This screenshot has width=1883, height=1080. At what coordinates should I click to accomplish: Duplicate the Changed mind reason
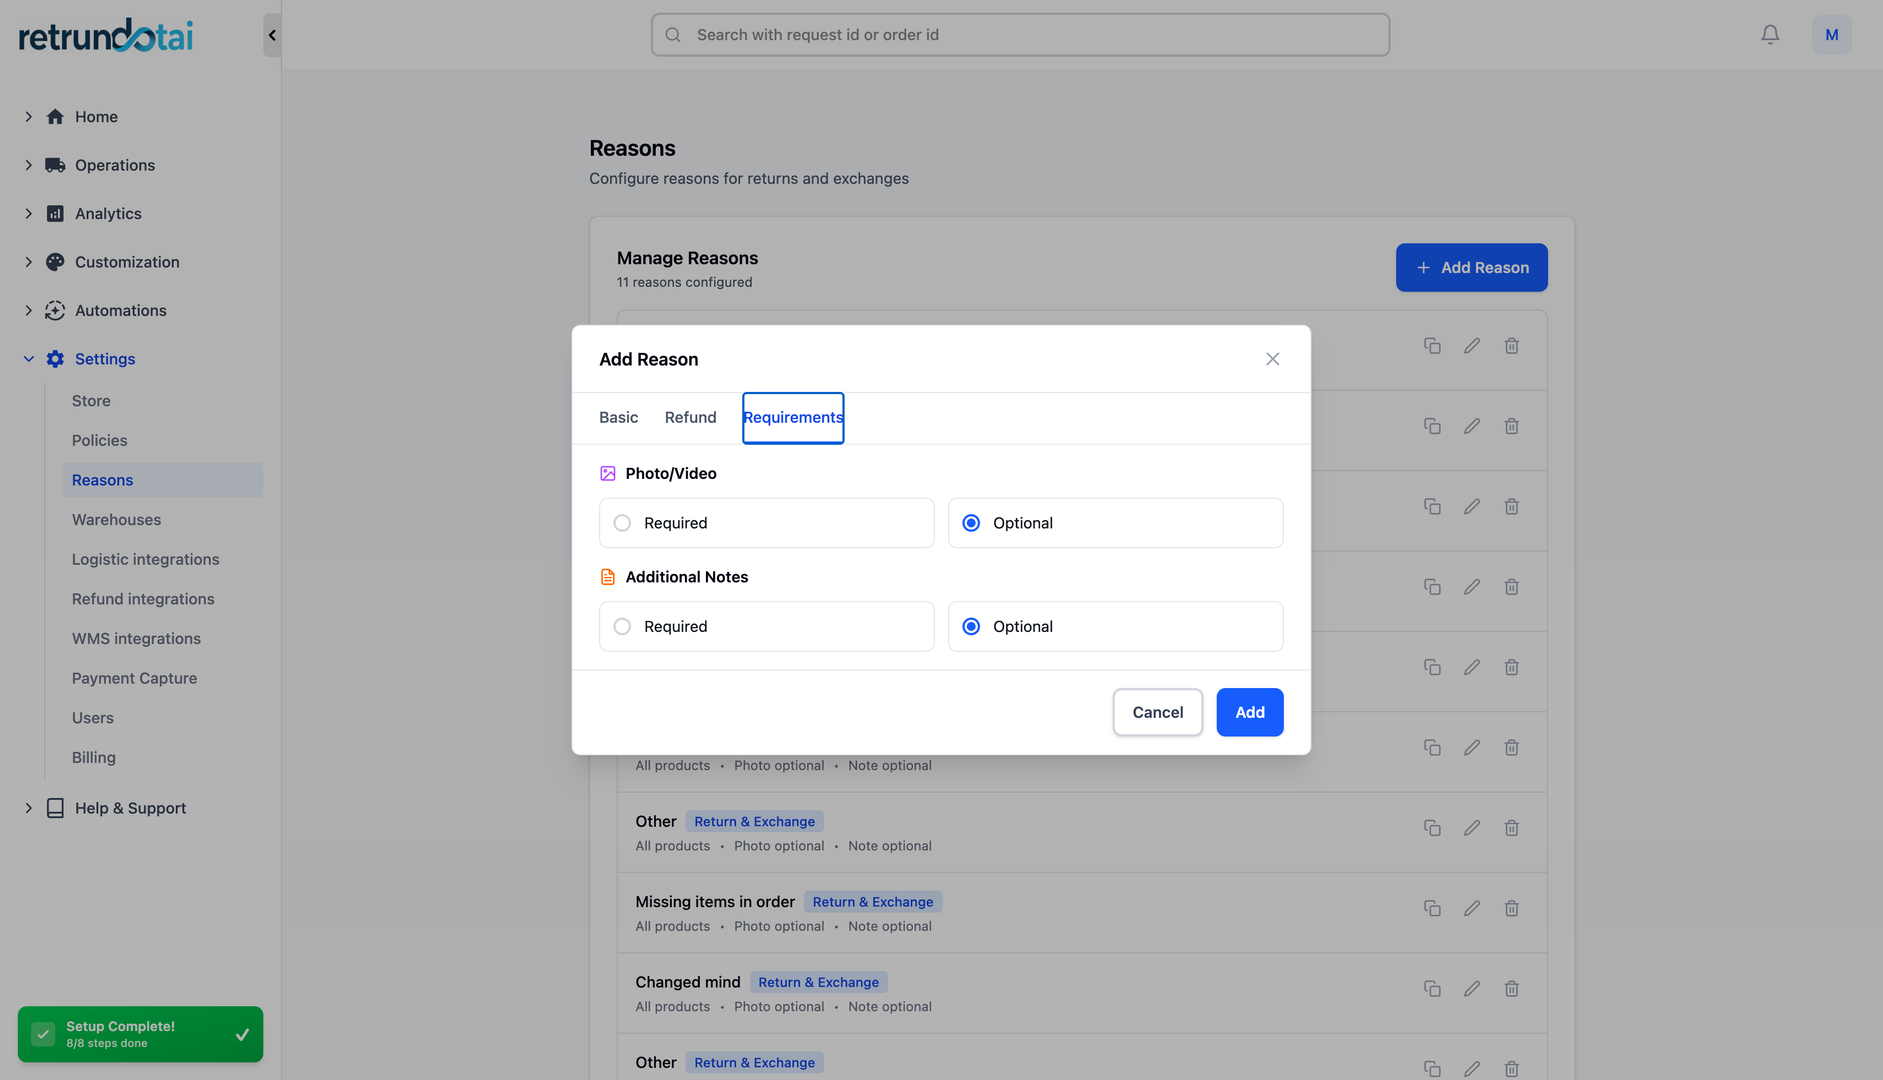click(x=1432, y=988)
